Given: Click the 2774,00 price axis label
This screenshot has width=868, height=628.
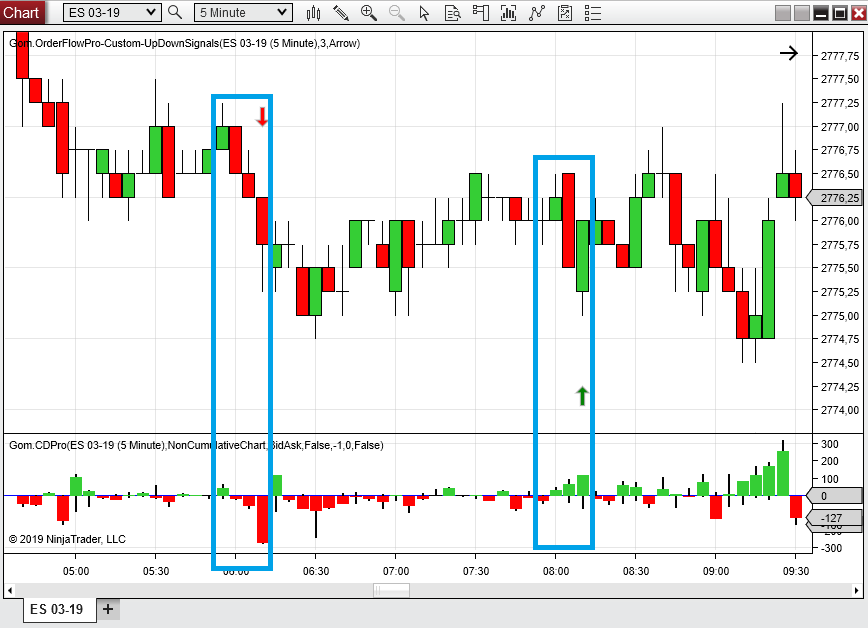Looking at the screenshot, I should (840, 410).
